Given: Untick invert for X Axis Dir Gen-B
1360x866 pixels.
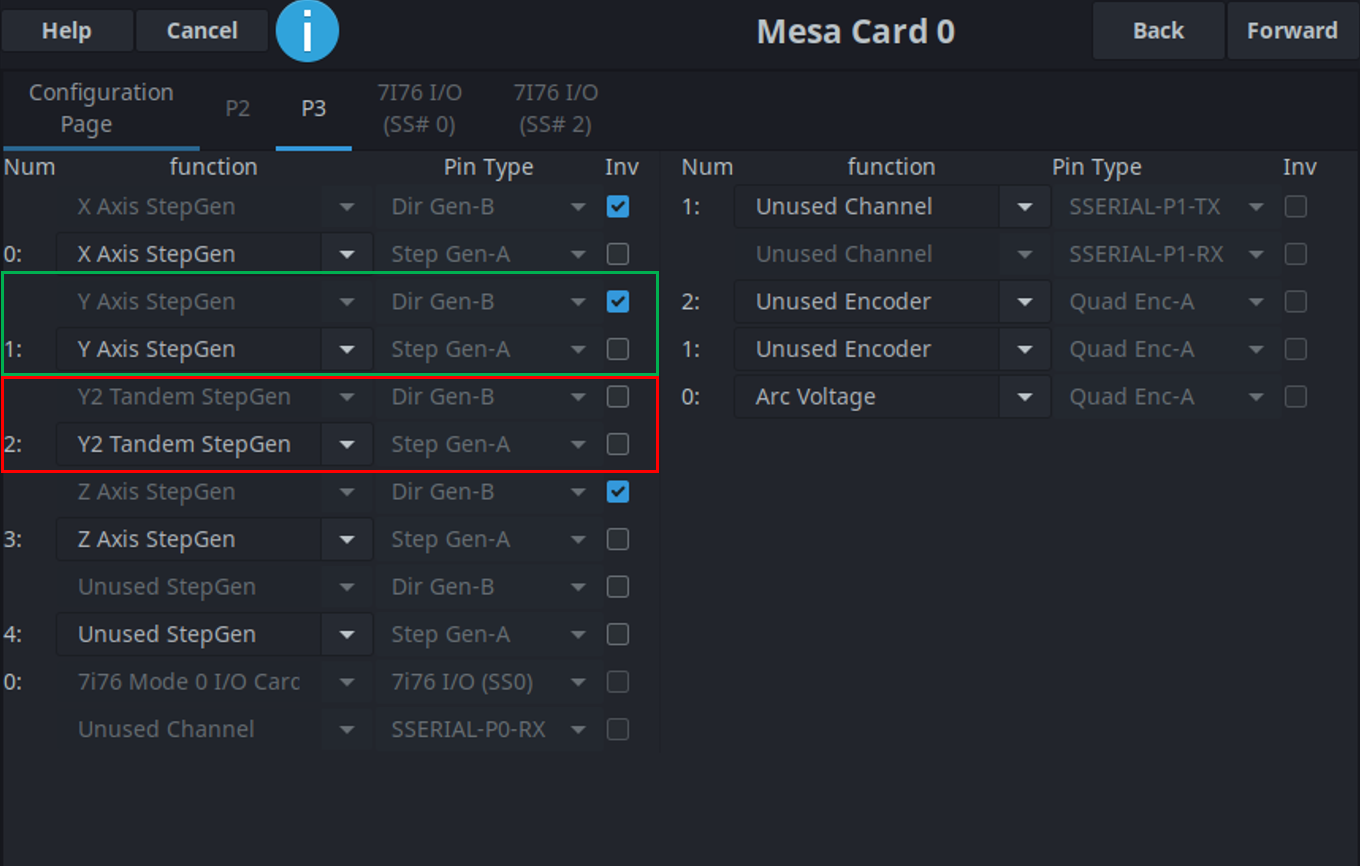Looking at the screenshot, I should (x=618, y=207).
